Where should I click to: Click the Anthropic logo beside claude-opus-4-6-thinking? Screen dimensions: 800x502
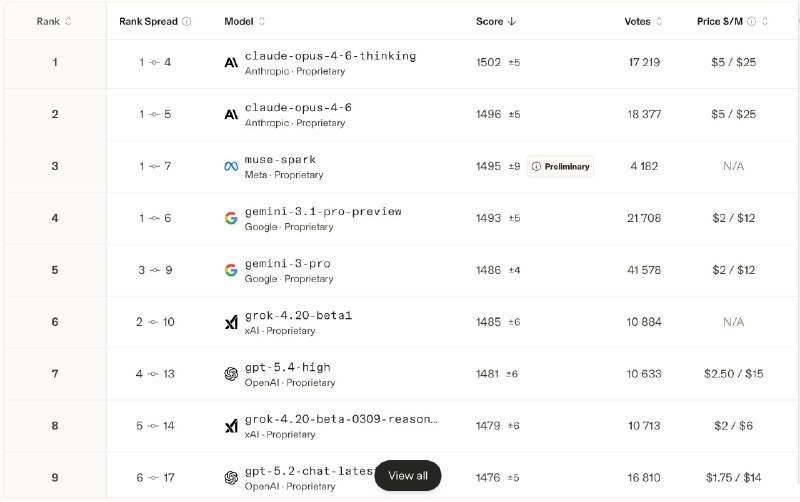point(231,63)
